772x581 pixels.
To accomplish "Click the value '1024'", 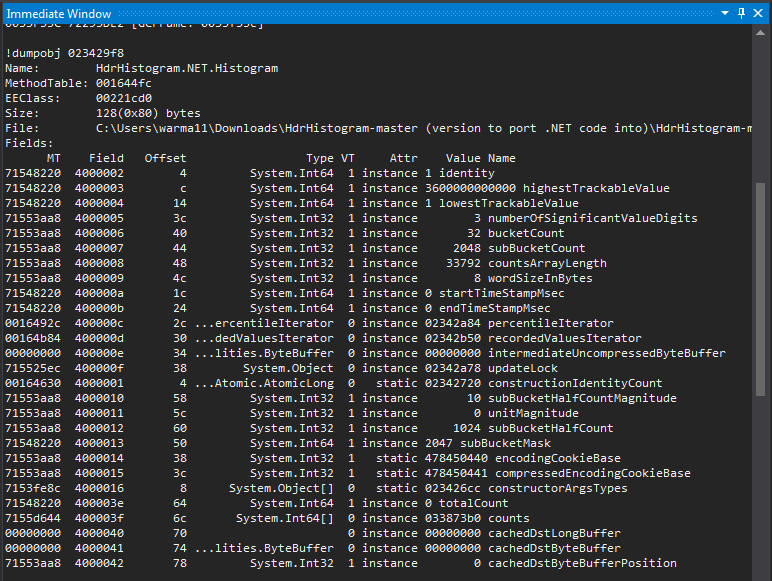I will tap(467, 429).
